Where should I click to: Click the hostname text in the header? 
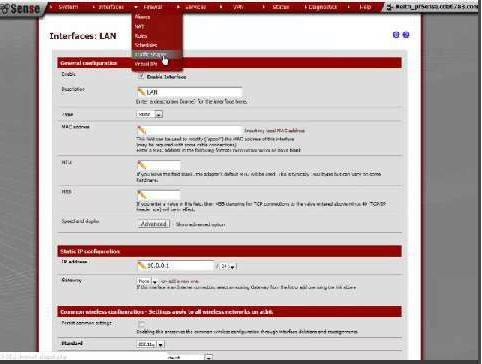(437, 7)
